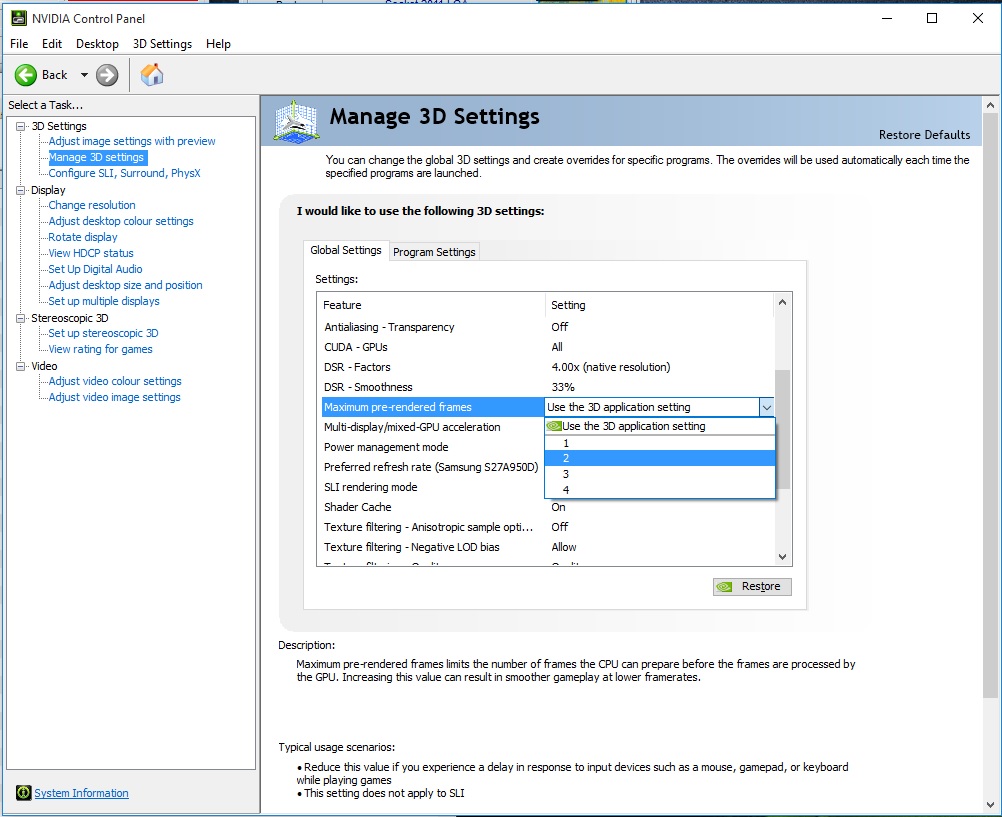The width and height of the screenshot is (1002, 817).
Task: Open View HDCP status task
Action: coord(91,253)
